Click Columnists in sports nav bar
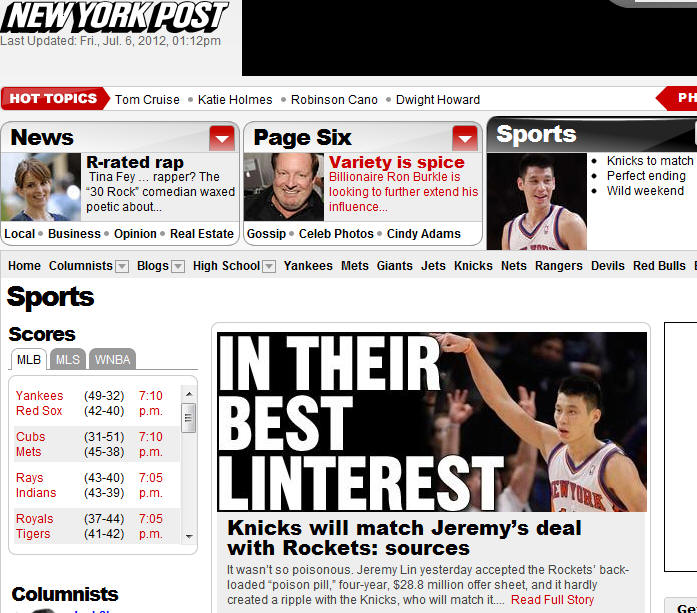The width and height of the screenshot is (697, 613). click(81, 266)
